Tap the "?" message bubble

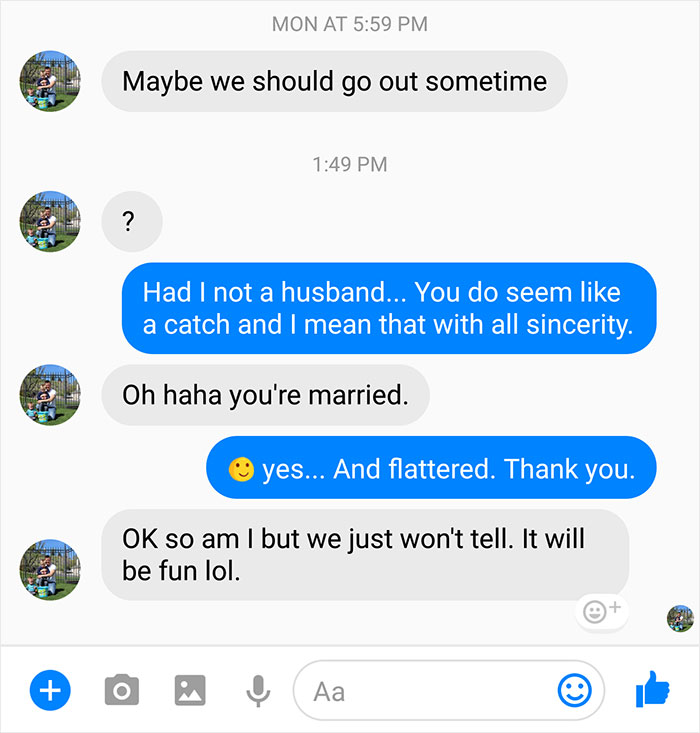pos(131,221)
